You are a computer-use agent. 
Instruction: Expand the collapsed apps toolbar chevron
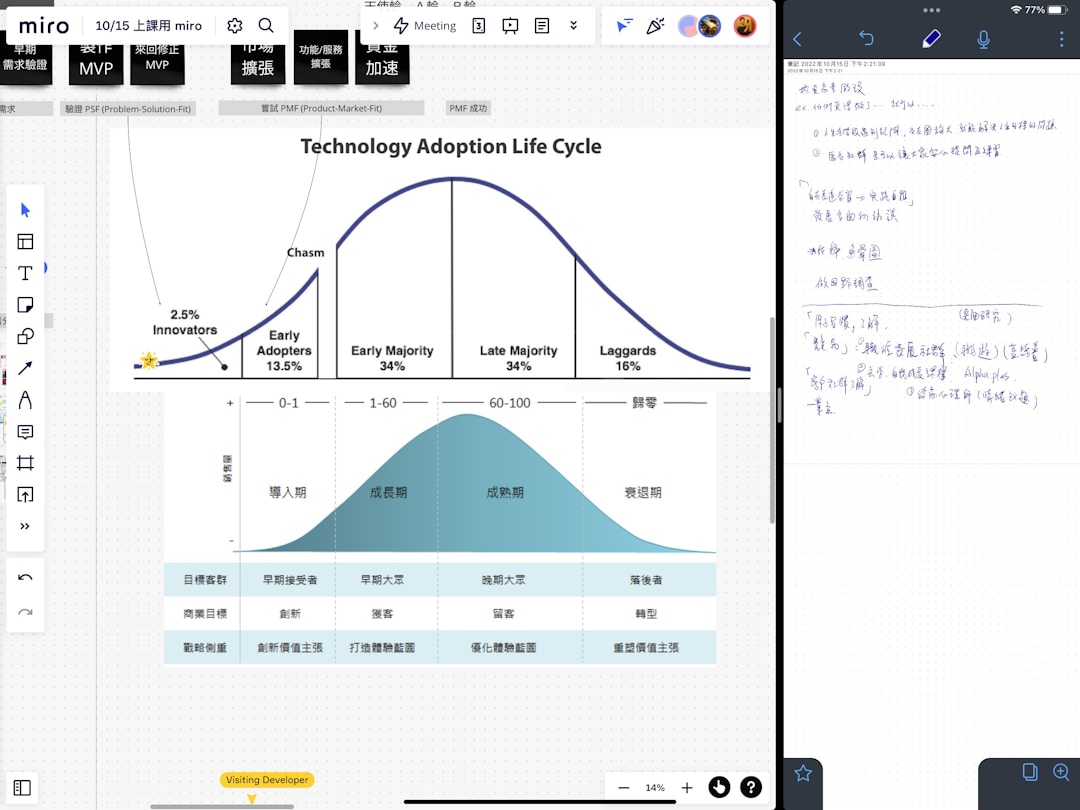click(375, 26)
